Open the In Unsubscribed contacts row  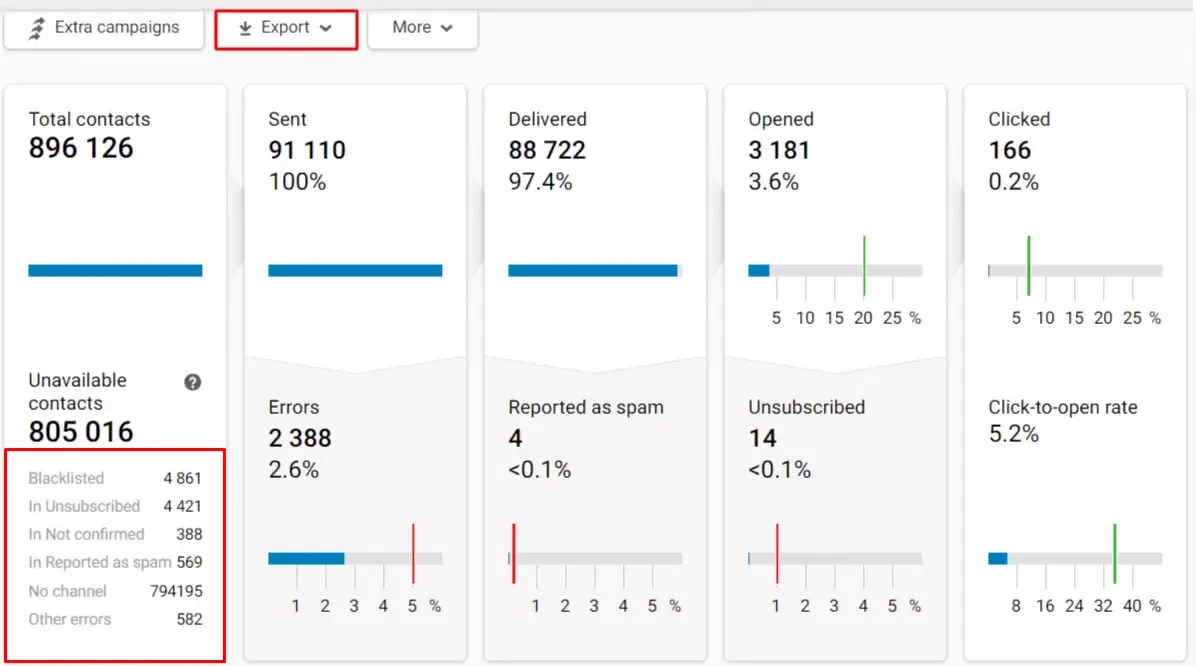pyautogui.click(x=115, y=506)
